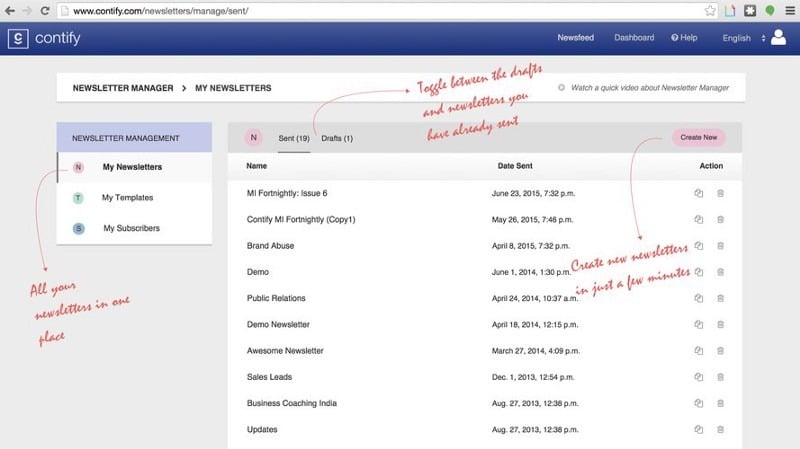Open the Business Coaching India name
The height and width of the screenshot is (449, 800).
[292, 403]
